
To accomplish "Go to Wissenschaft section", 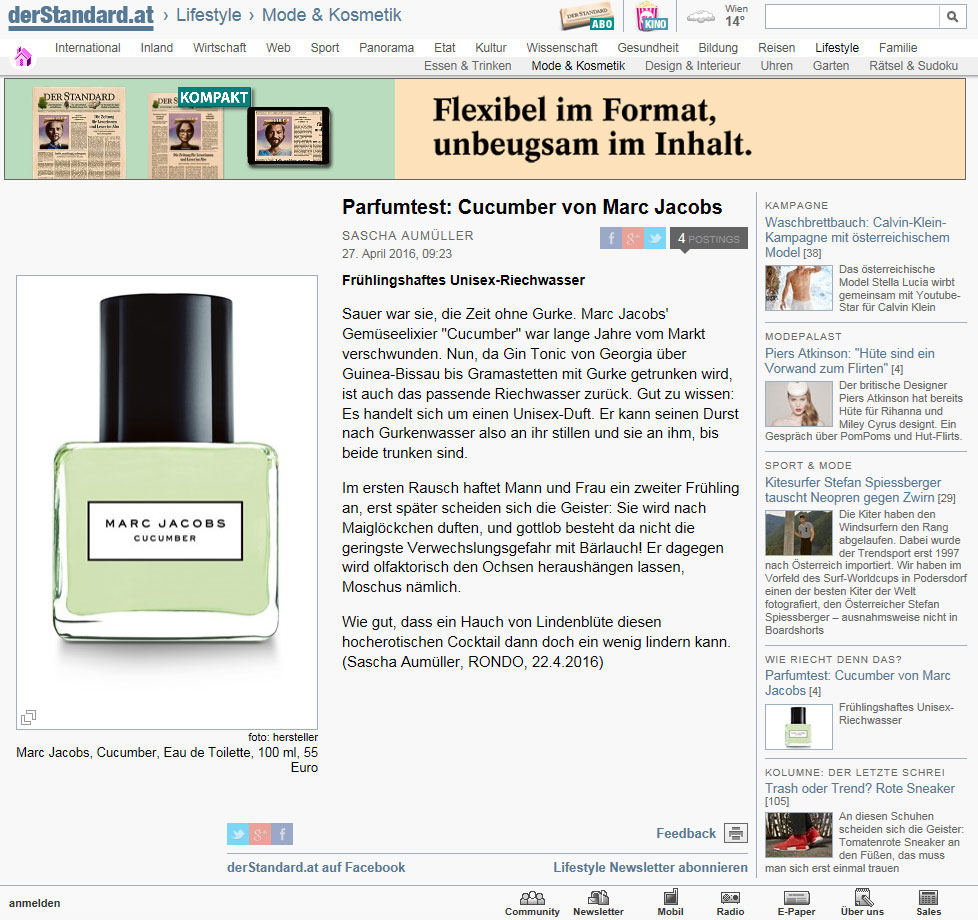I will pos(562,47).
